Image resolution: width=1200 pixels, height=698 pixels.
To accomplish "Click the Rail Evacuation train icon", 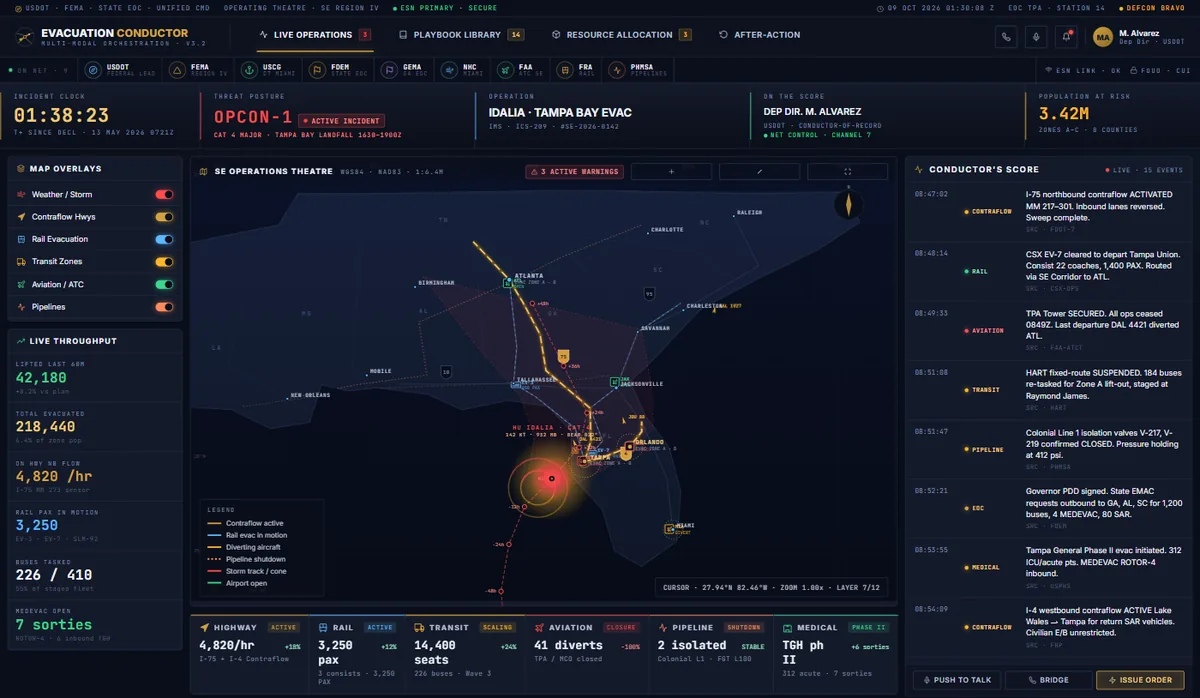I will pos(22,240).
